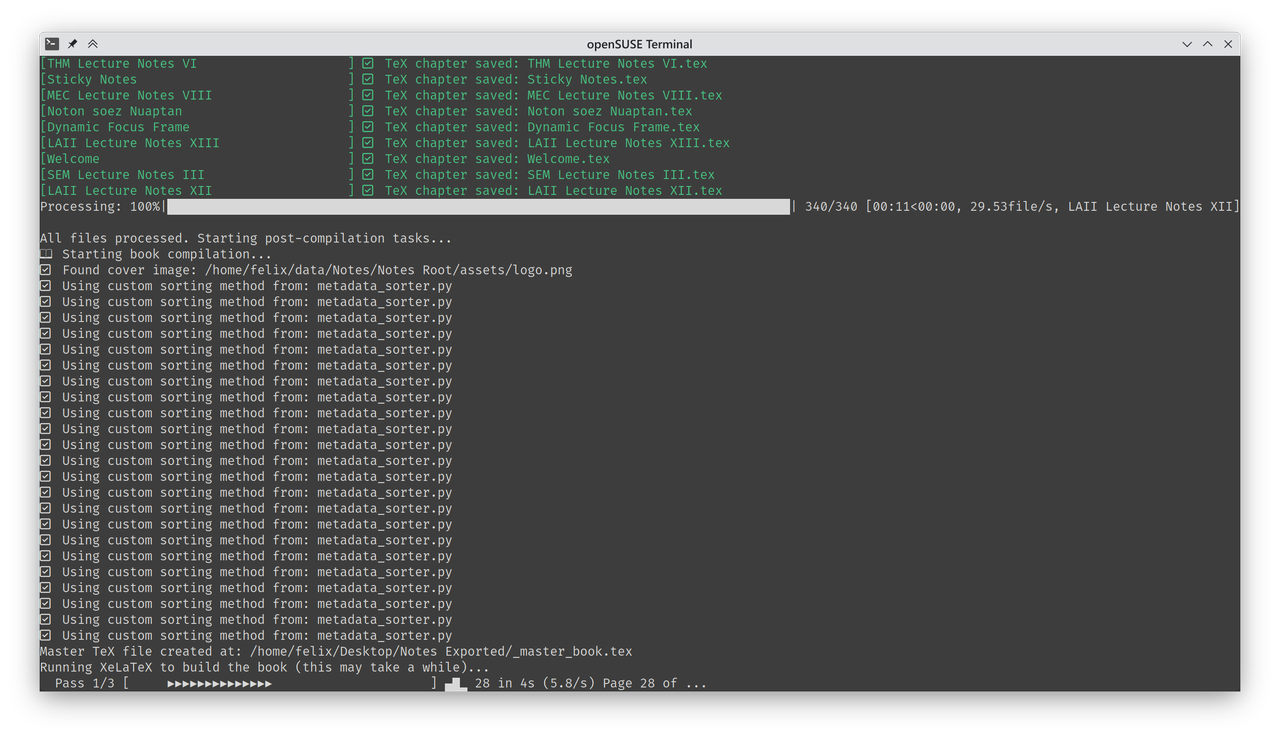Screen dimensions: 1280x738
Task: Pin the window on all desktops
Action: (x=72, y=44)
